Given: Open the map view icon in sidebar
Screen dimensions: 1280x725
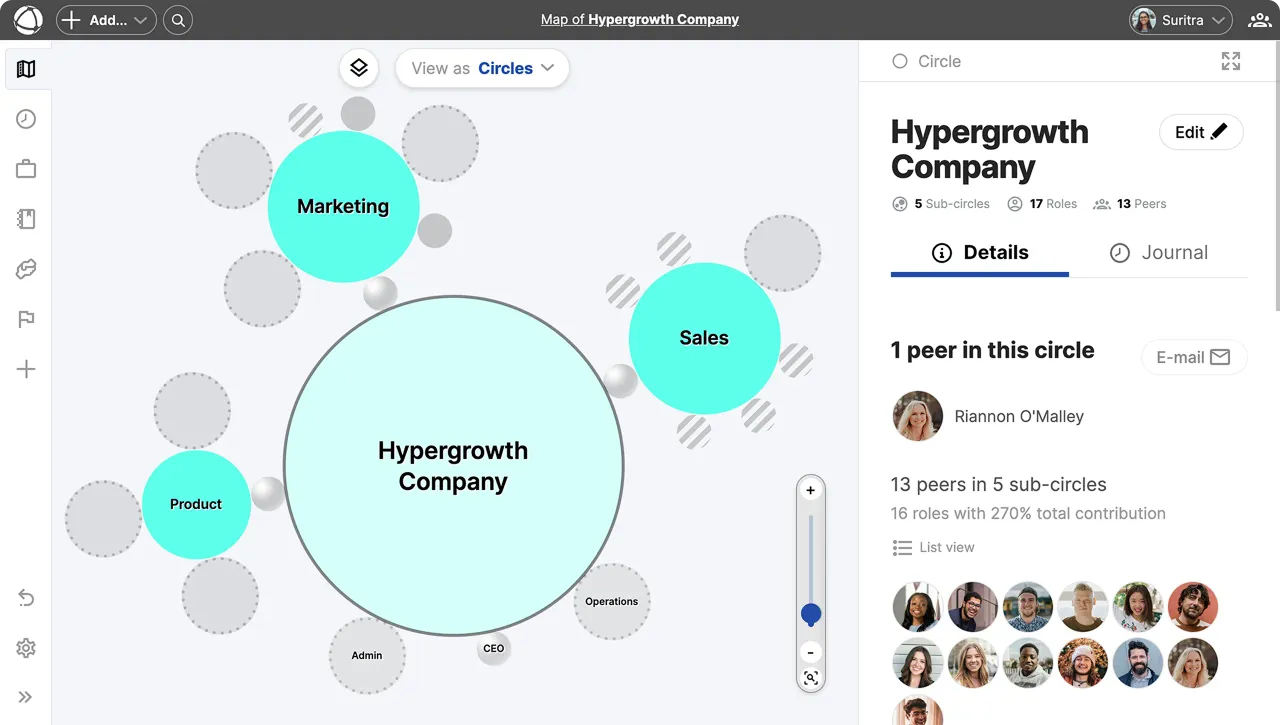Looking at the screenshot, I should (26, 69).
